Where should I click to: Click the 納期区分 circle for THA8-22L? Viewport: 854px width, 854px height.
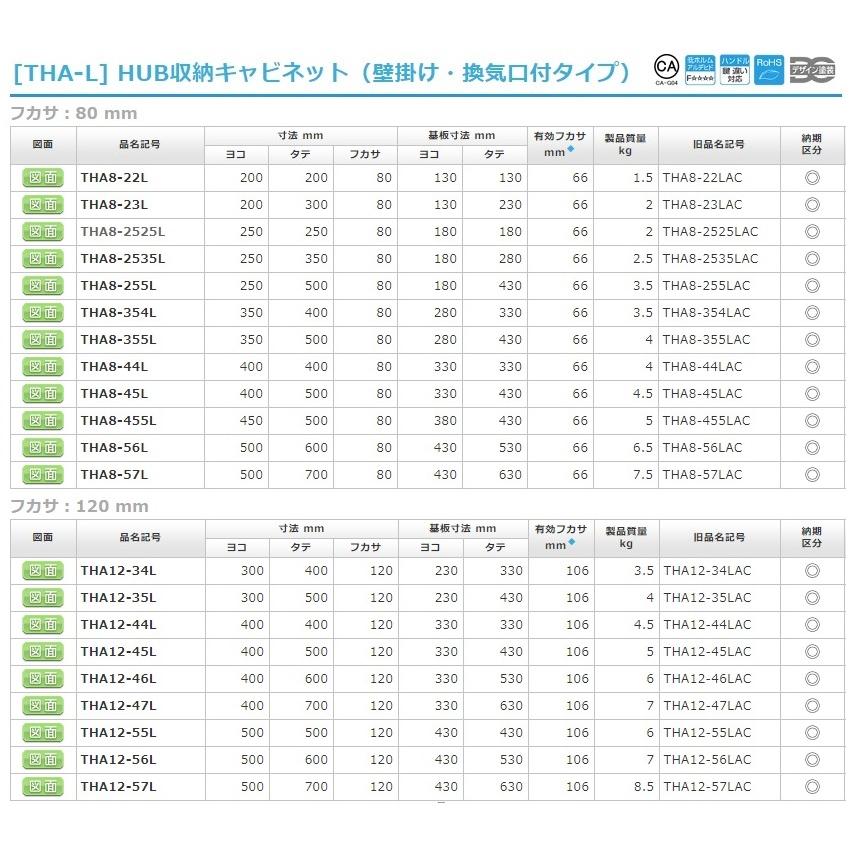pos(810,177)
